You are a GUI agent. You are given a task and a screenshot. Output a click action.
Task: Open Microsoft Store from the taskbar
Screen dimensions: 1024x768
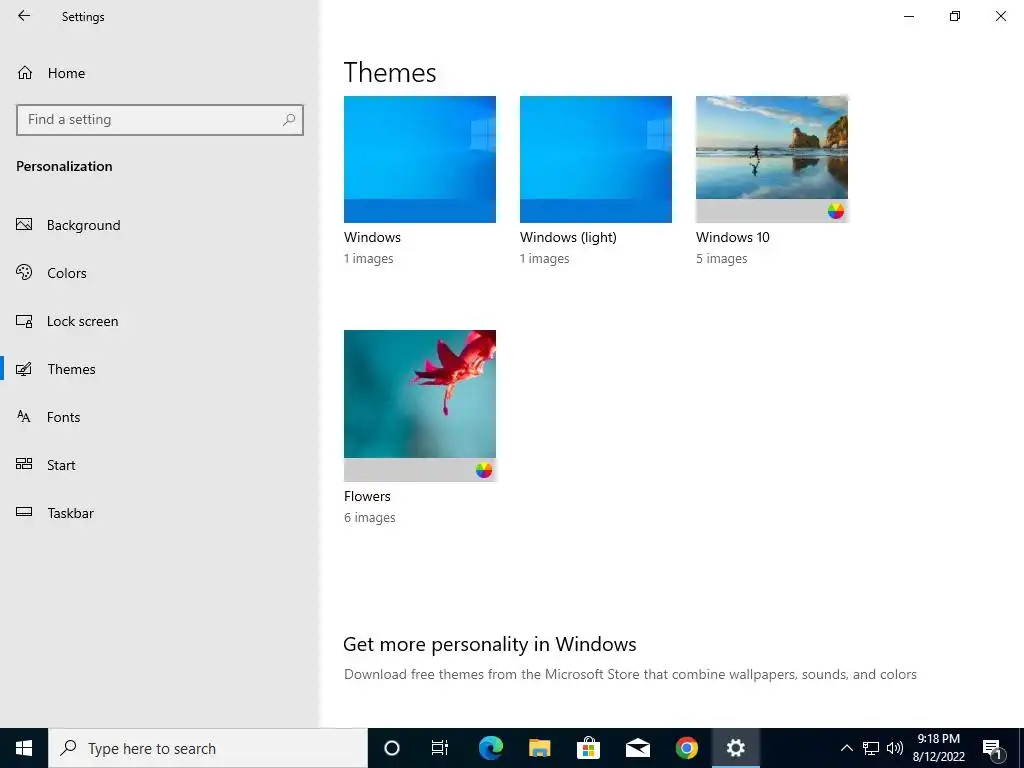(x=588, y=748)
